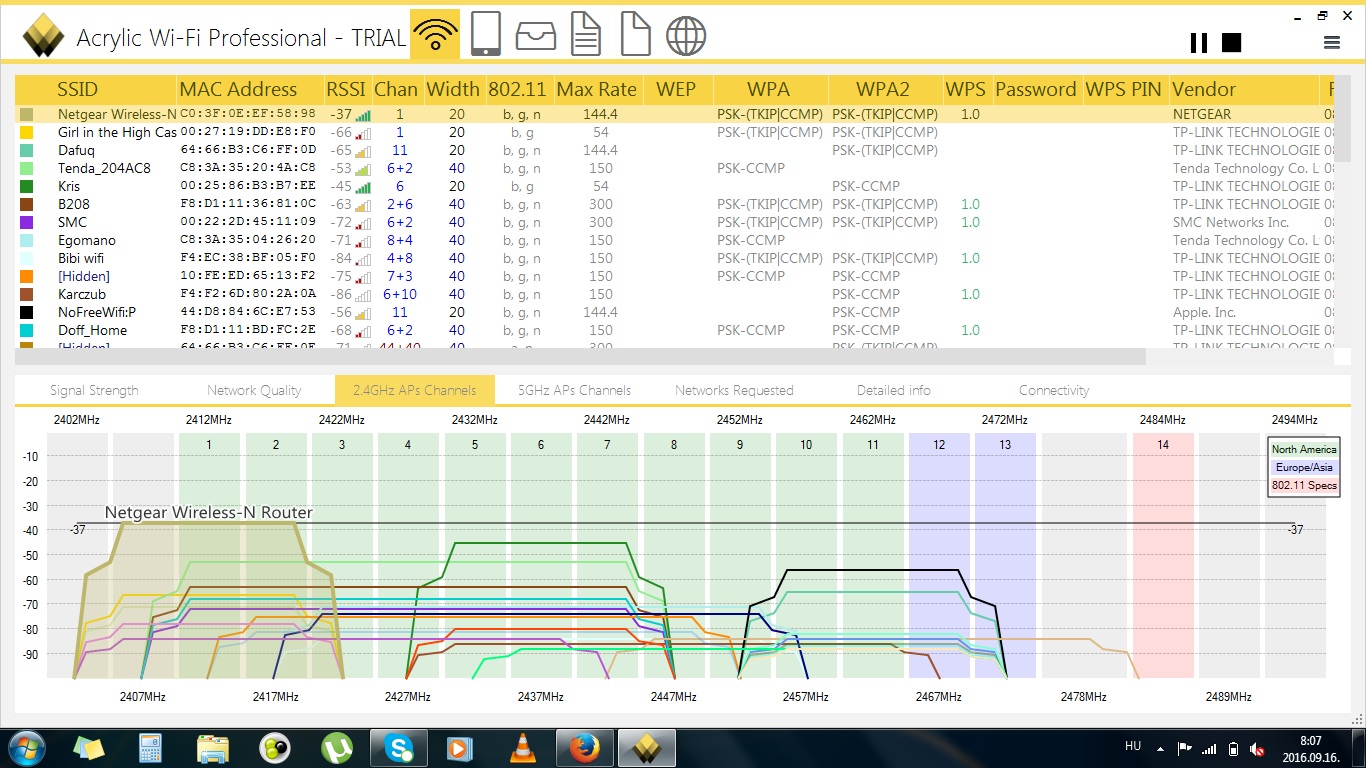Open the Connectivity tab
Screen dimensions: 1366x768
coord(1054,390)
